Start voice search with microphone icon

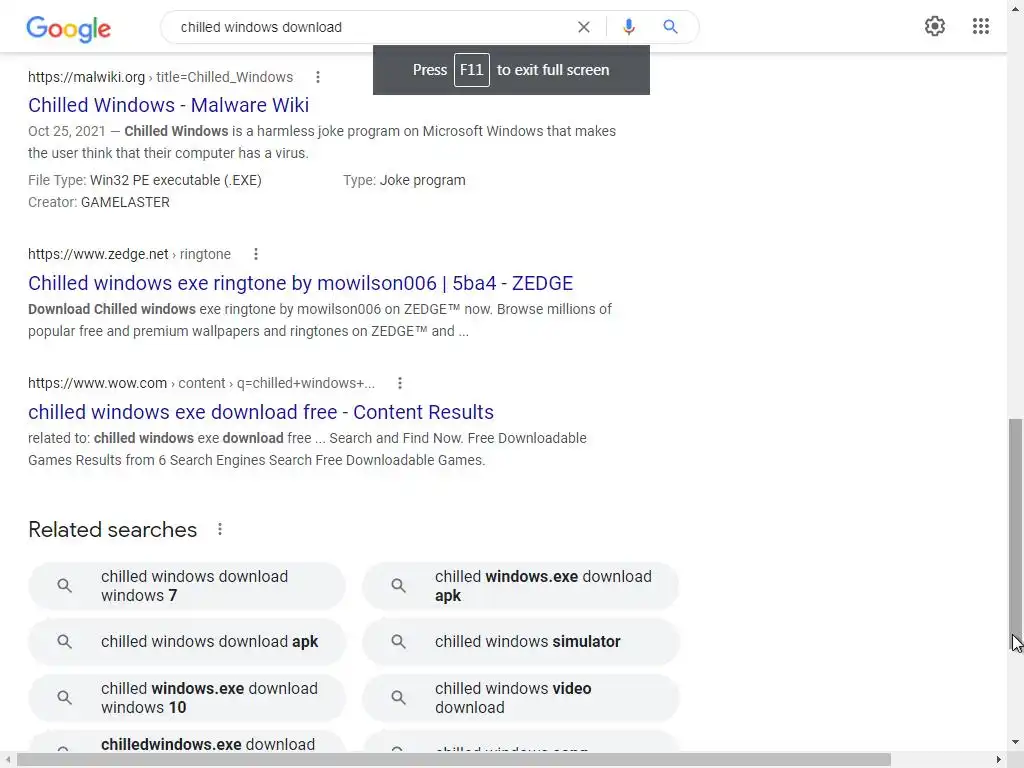point(628,27)
